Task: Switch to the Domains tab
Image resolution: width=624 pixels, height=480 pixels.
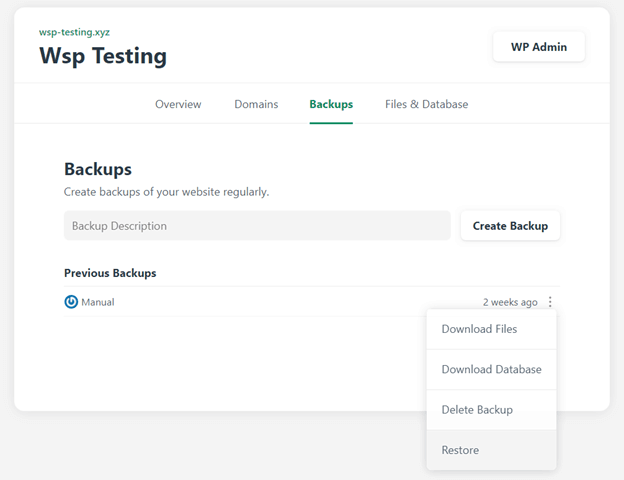Action: [256, 104]
